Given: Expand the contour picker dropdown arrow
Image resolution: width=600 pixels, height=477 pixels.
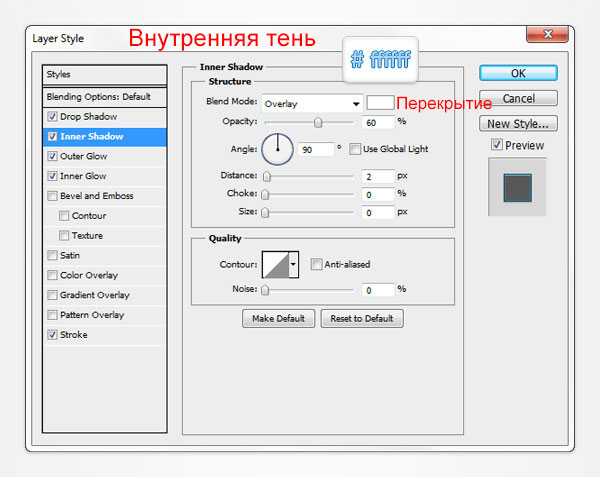Looking at the screenshot, I should 293,264.
